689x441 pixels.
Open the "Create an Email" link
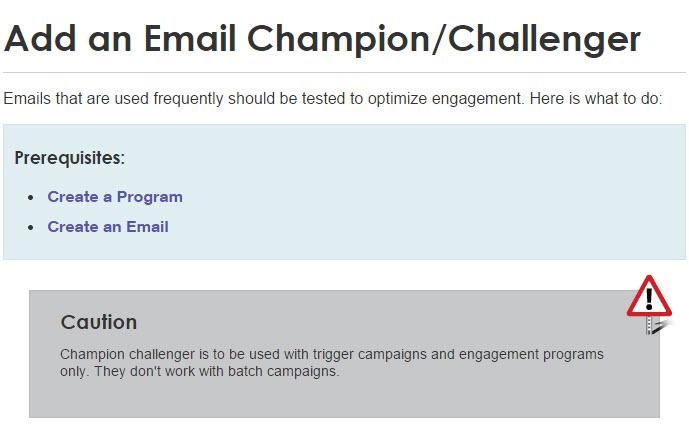[108, 227]
